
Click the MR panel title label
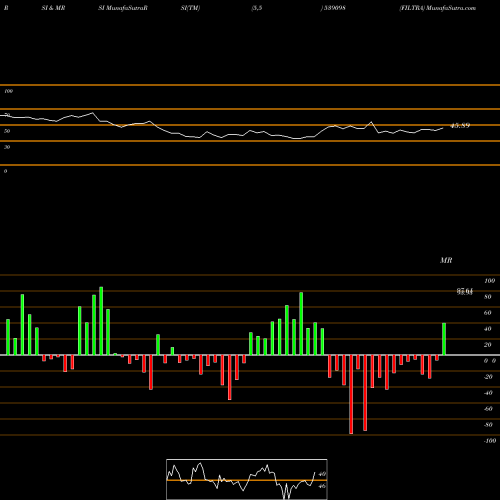click(x=446, y=260)
